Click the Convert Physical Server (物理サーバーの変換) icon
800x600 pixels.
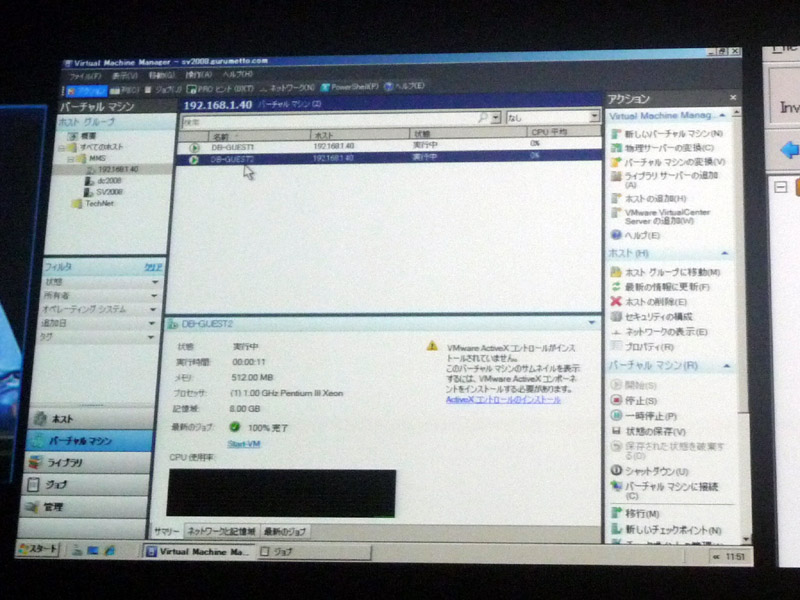click(616, 148)
